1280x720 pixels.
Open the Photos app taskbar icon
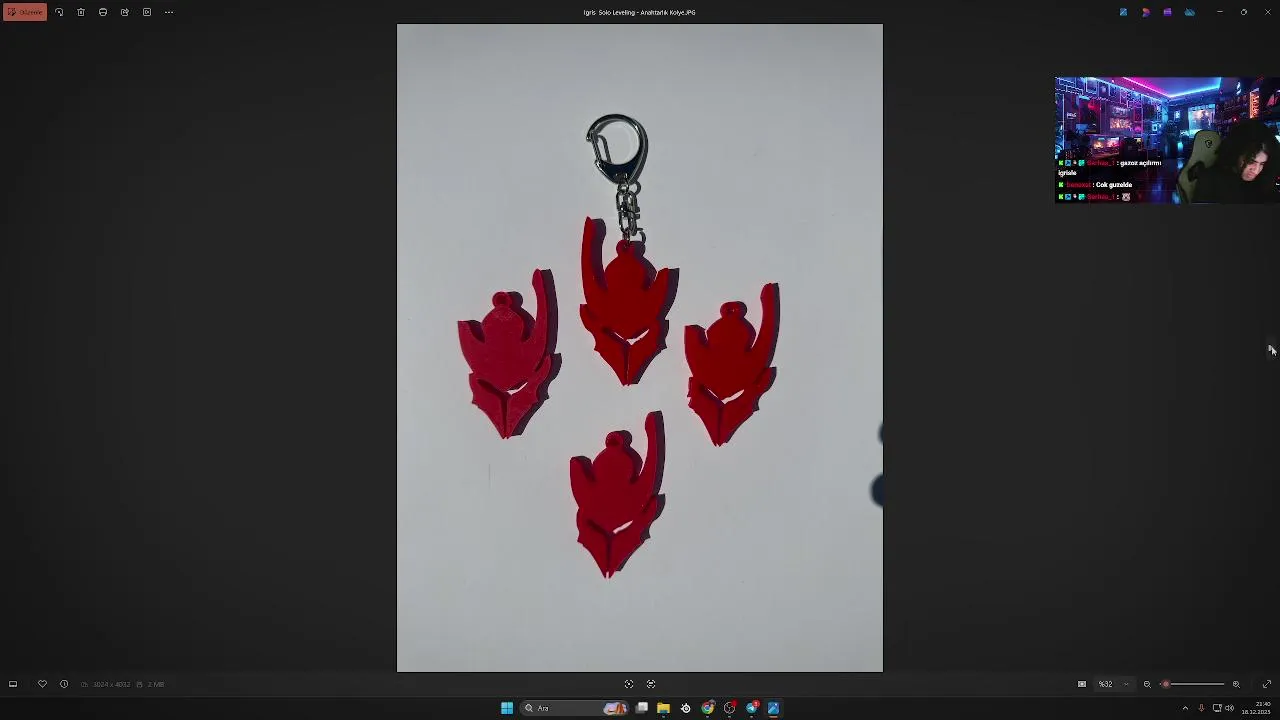coord(773,708)
